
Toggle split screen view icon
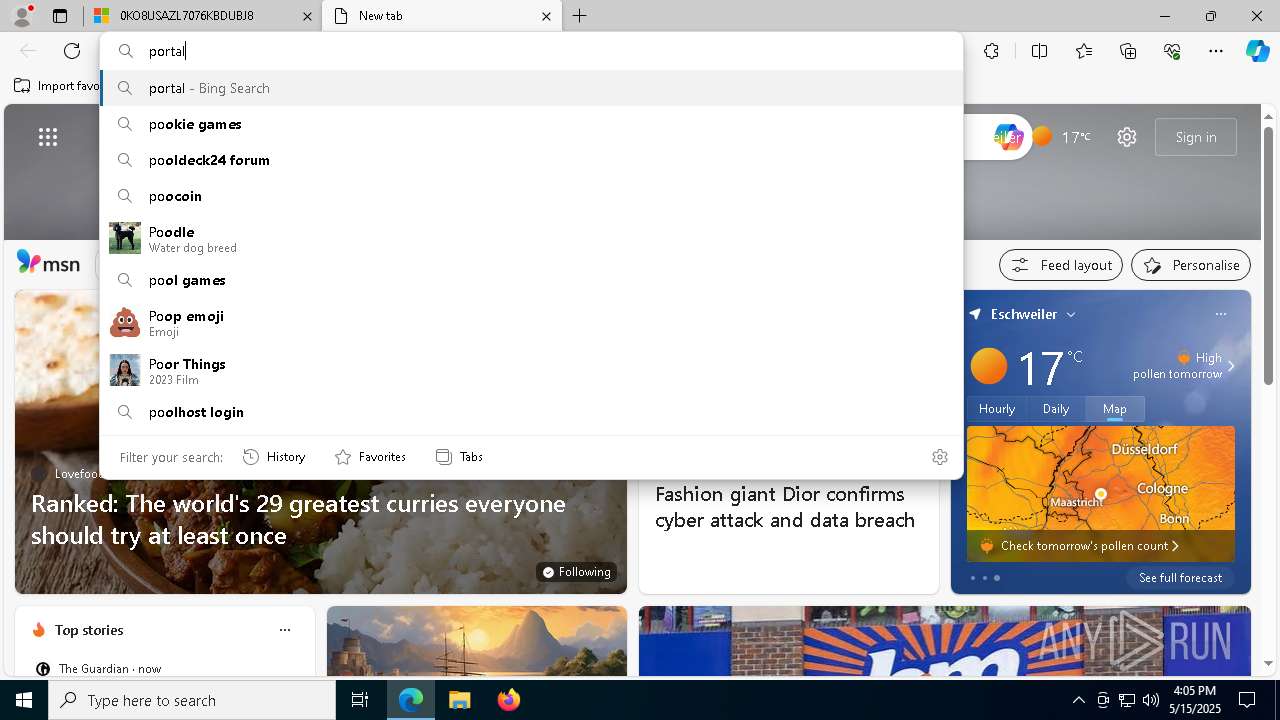point(1039,51)
